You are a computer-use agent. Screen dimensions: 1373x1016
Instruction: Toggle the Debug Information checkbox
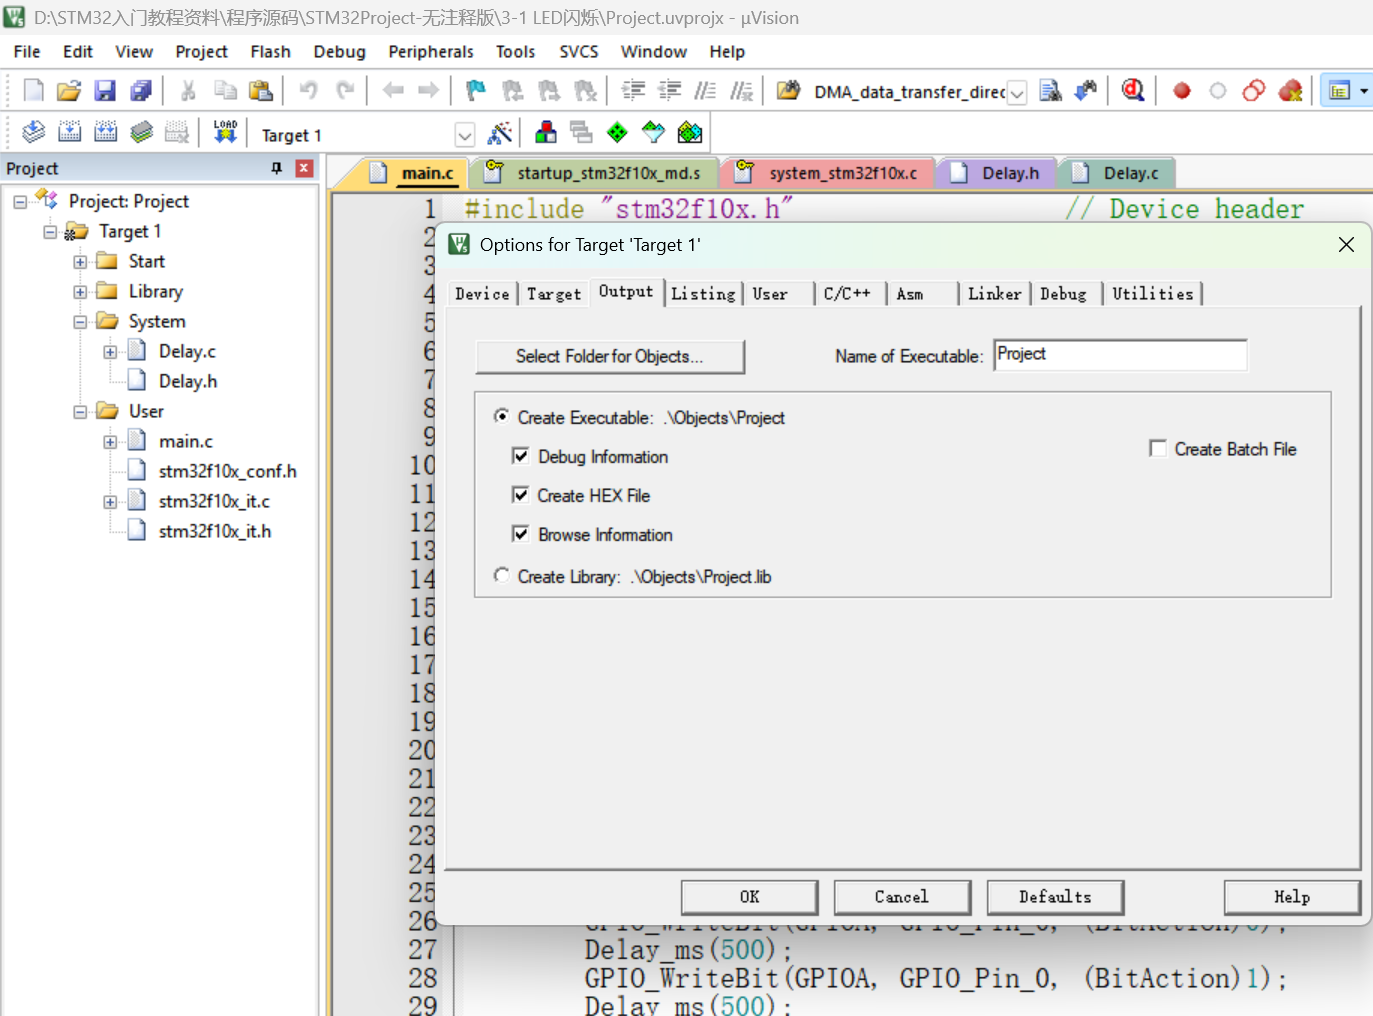tap(520, 456)
